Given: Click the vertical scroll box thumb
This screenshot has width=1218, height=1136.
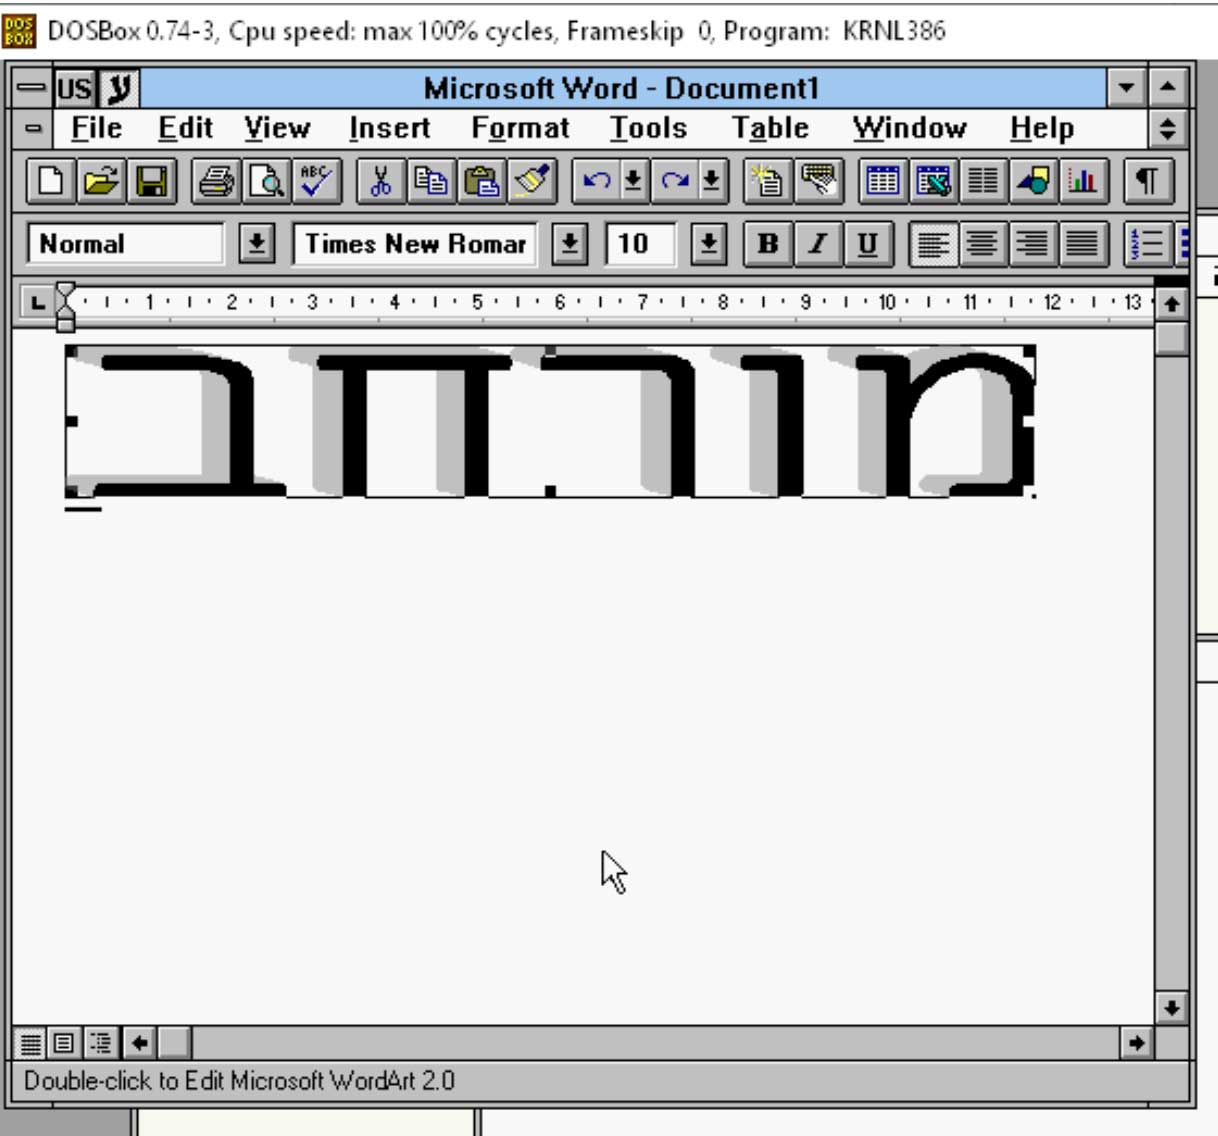Looking at the screenshot, I should 1171,338.
